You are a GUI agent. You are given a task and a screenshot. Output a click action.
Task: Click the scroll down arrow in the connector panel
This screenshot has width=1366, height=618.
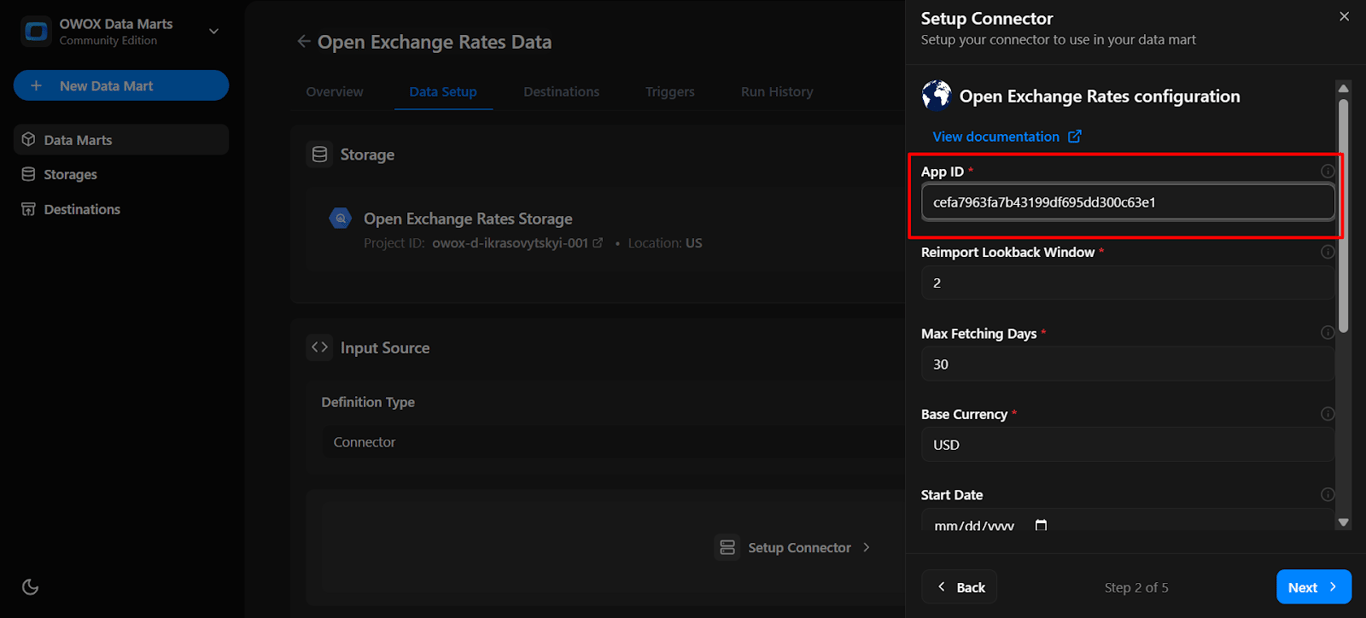(x=1344, y=521)
